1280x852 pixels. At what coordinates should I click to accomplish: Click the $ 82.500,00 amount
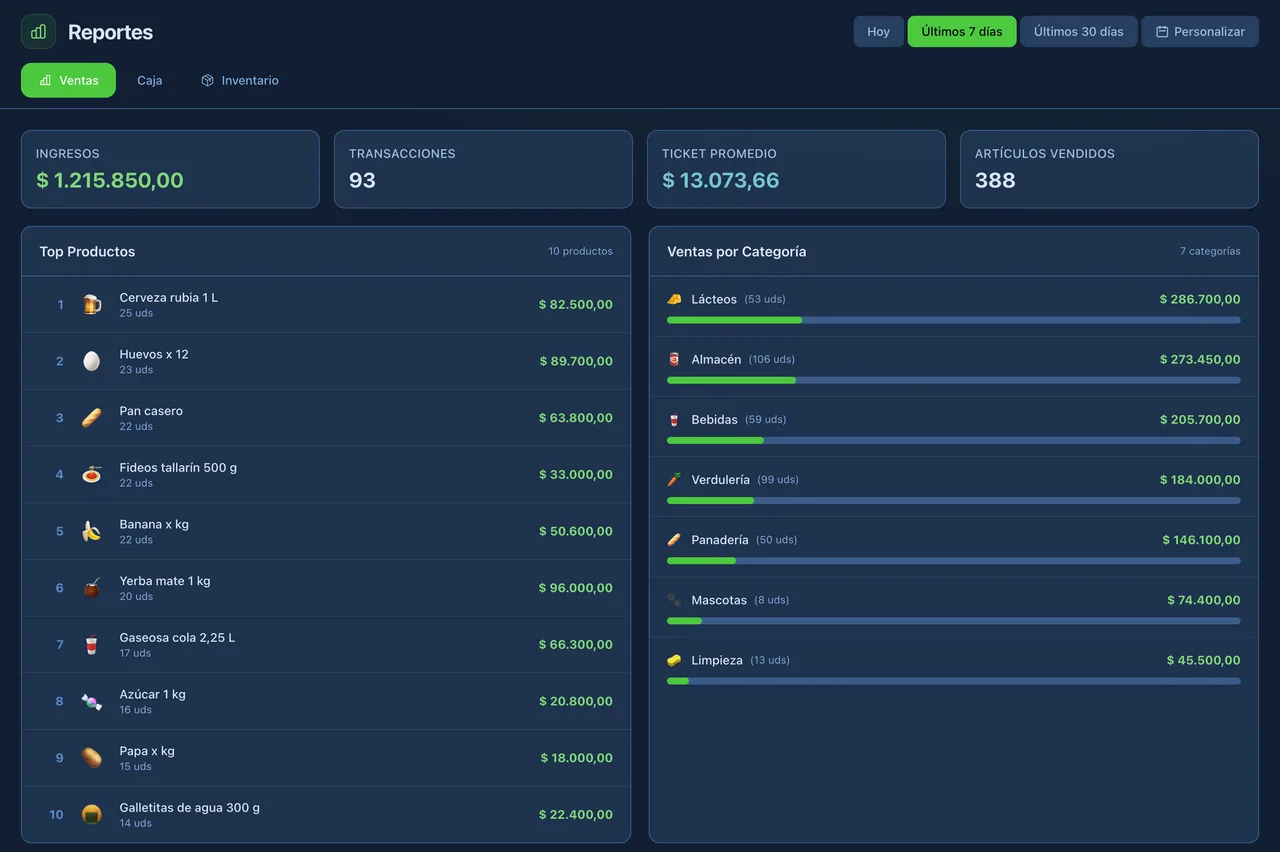(576, 304)
